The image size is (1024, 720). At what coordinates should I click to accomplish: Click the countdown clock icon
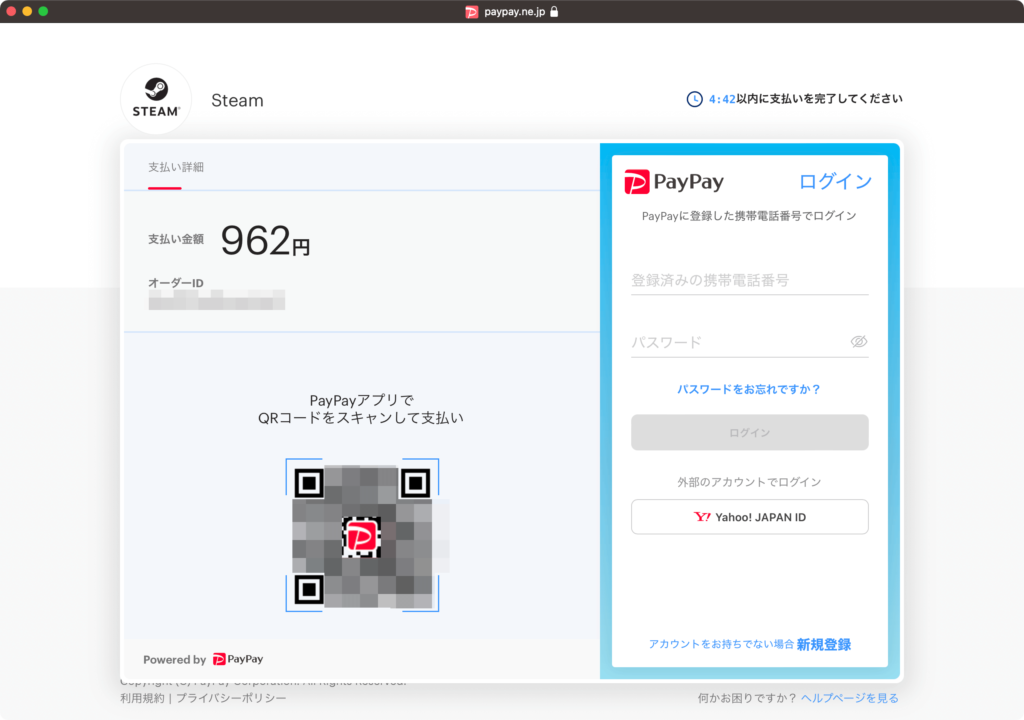click(694, 99)
